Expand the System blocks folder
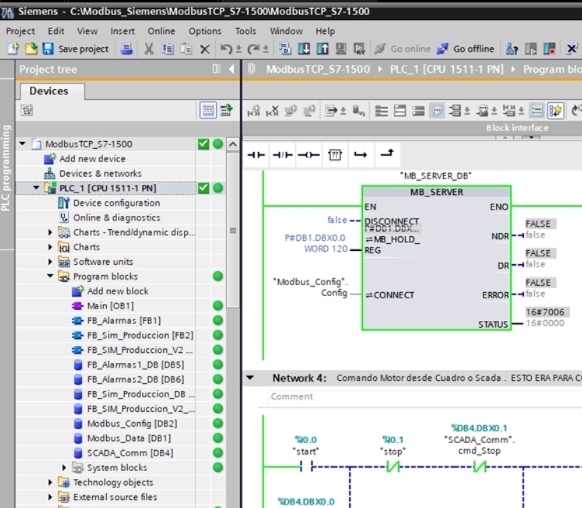The image size is (582, 508). (x=64, y=468)
